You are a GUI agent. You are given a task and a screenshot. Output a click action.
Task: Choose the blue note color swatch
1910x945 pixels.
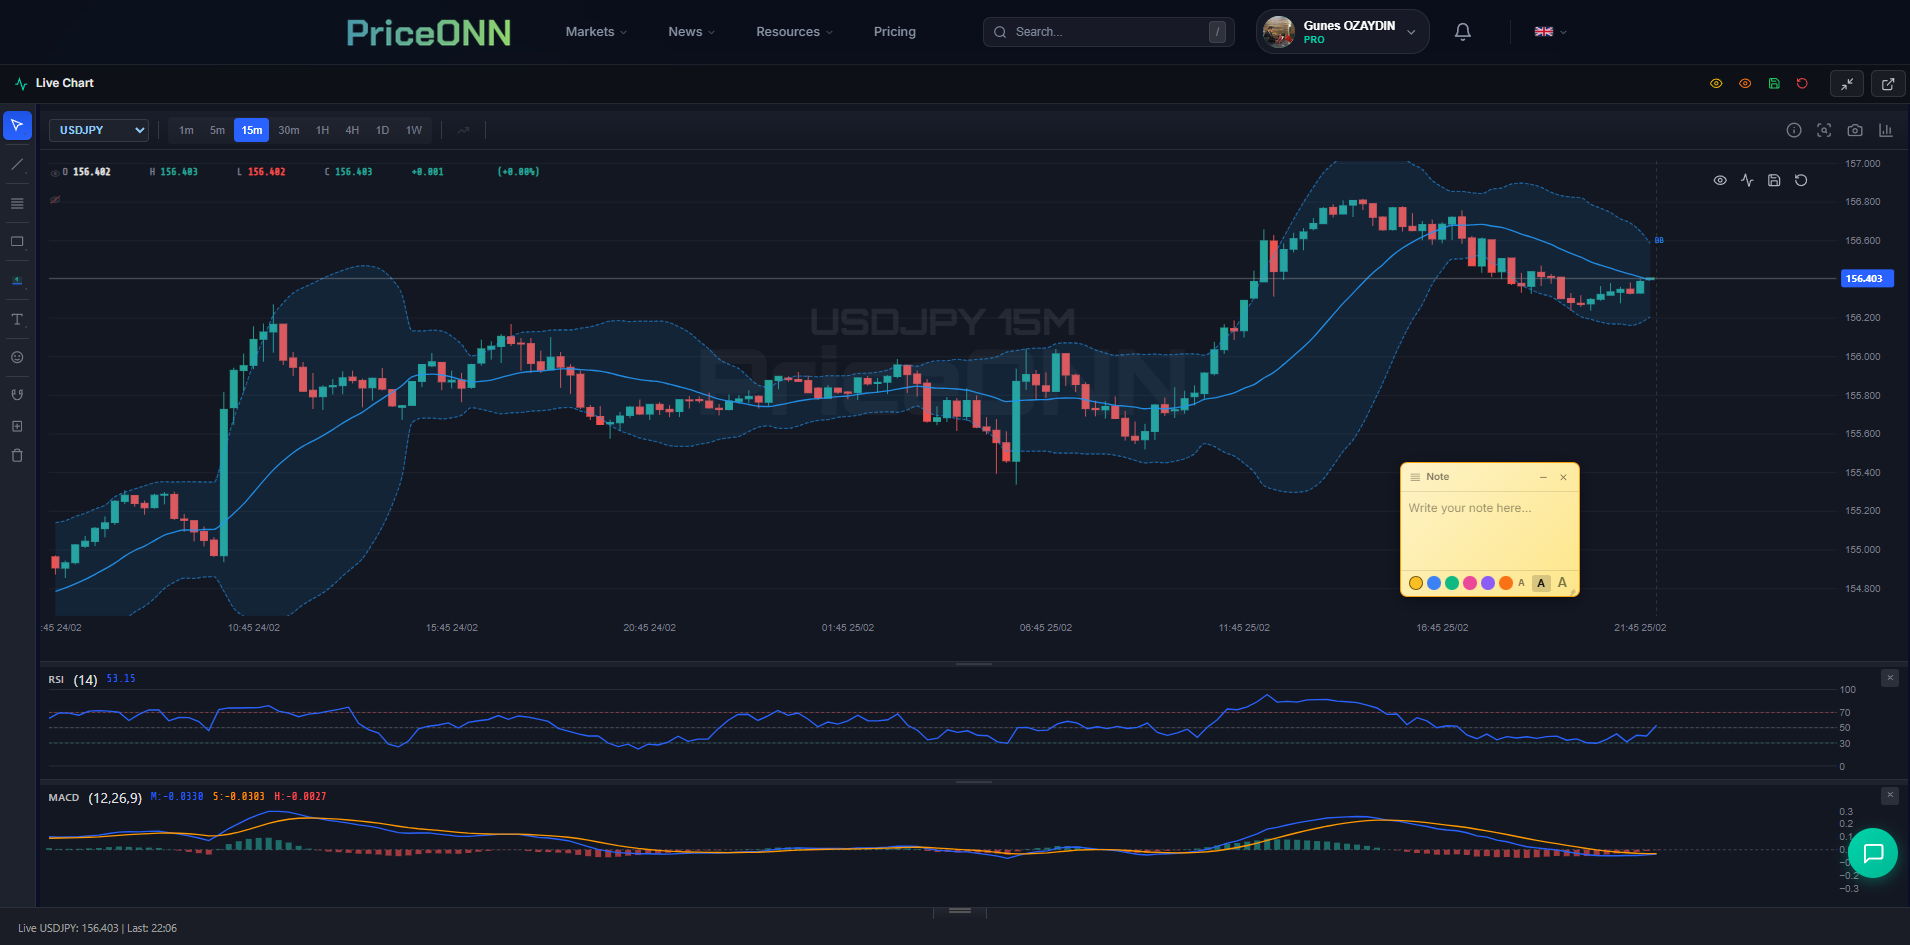pyautogui.click(x=1434, y=582)
